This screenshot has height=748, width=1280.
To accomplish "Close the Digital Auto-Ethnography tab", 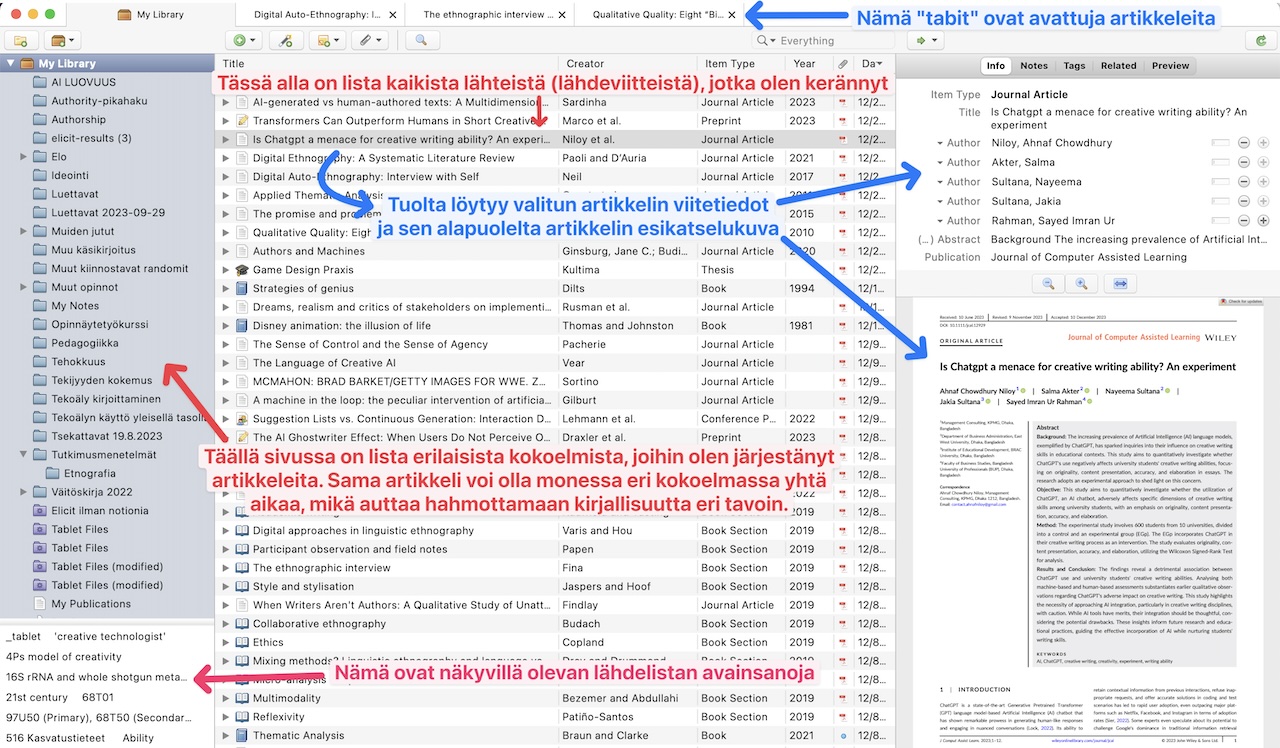I will pyautogui.click(x=392, y=15).
